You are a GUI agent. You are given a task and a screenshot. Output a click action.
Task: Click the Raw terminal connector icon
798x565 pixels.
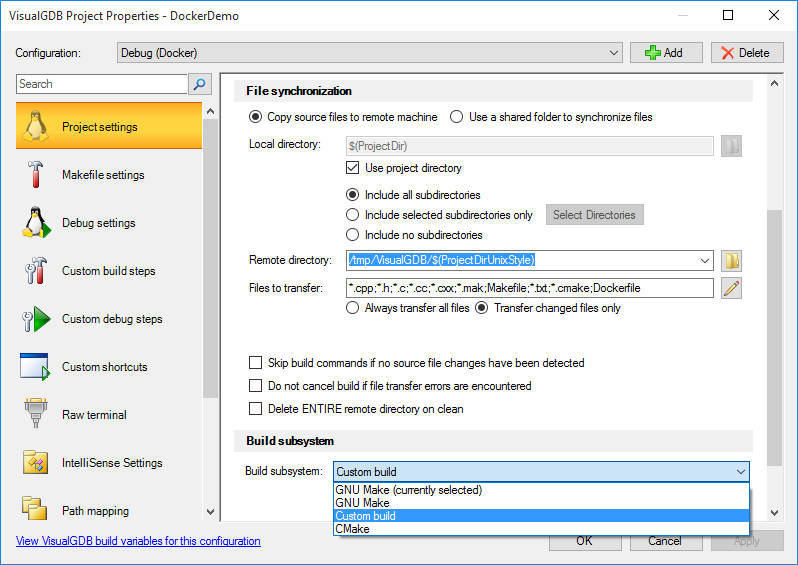click(x=35, y=413)
